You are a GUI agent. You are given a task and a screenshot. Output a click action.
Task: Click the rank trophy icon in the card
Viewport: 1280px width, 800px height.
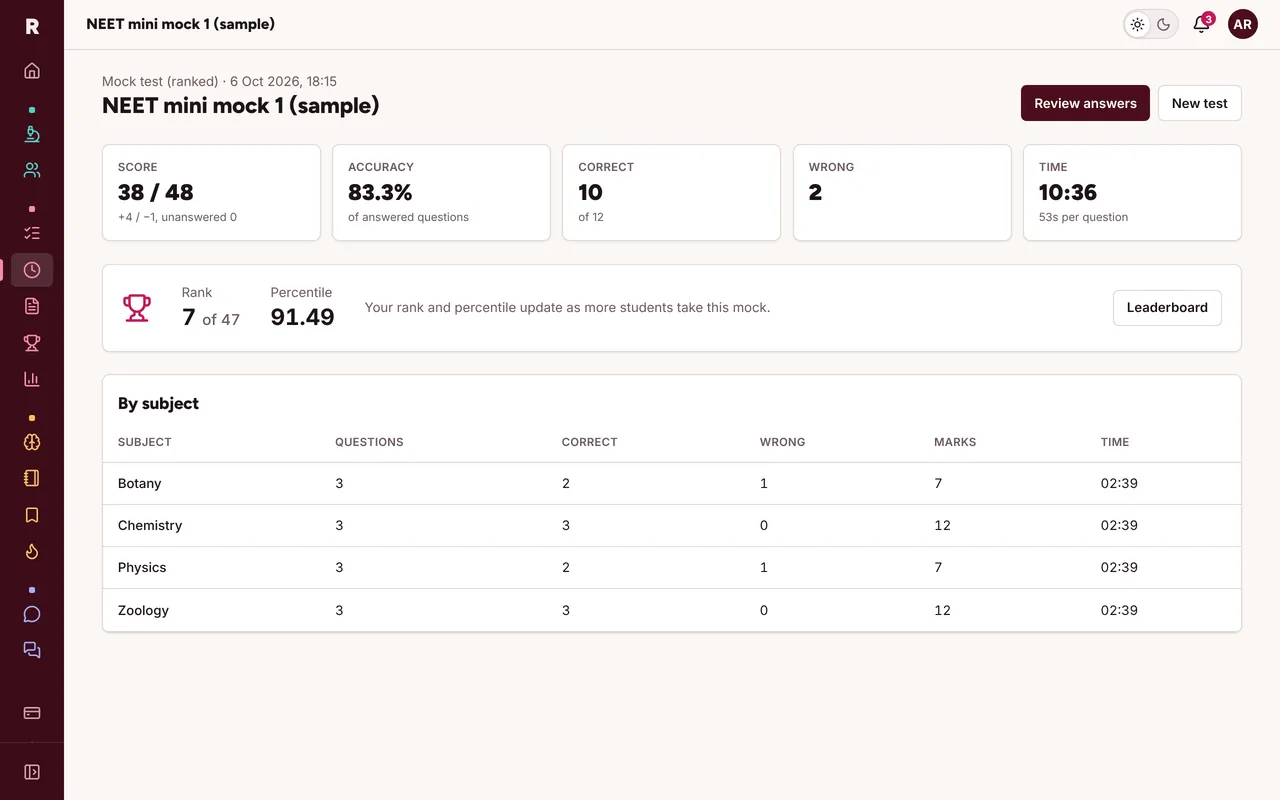137,308
